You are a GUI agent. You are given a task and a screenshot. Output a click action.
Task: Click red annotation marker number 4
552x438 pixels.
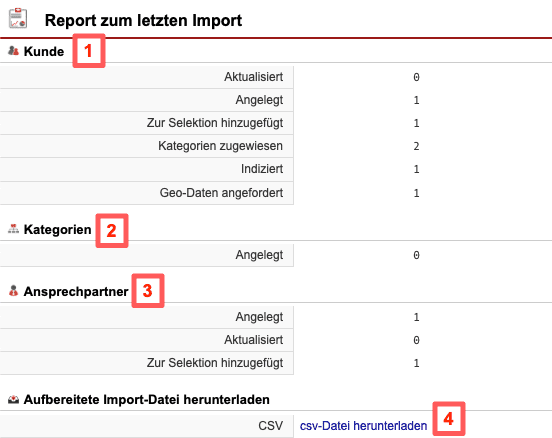(449, 419)
